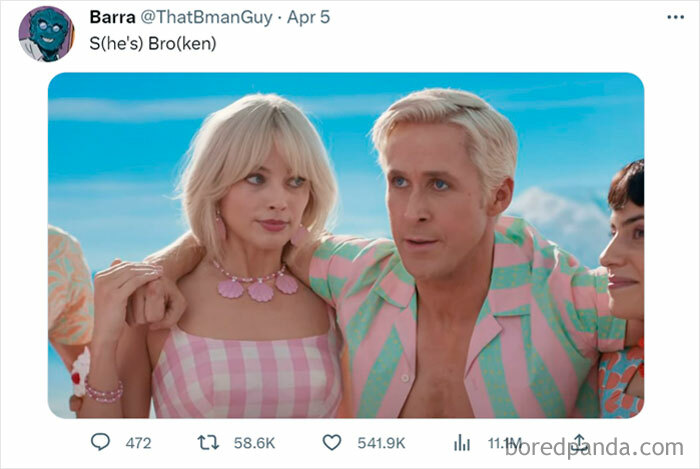The height and width of the screenshot is (469, 700).
Task: Open Barra's profile avatar
Action: pos(46,34)
